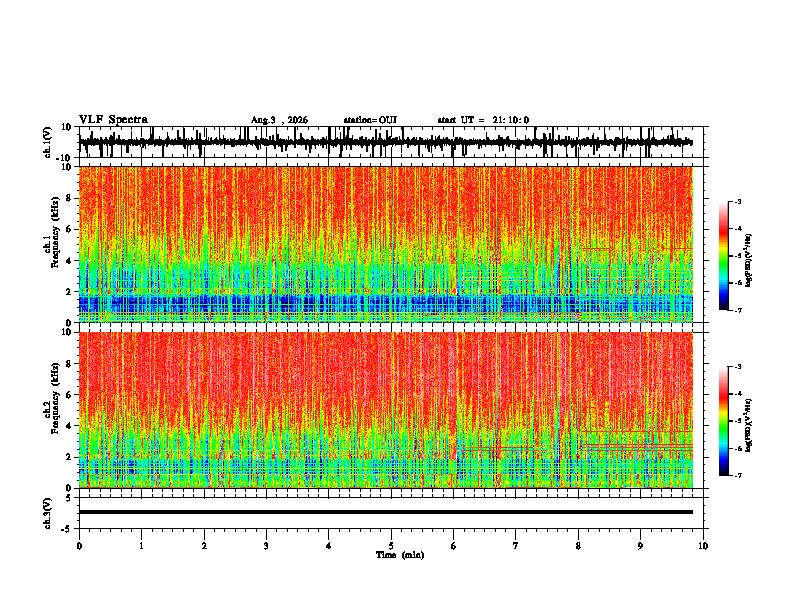792x612 pixels.
Task: Click the ch.2 spectrogram color scale bar
Action: [724, 421]
